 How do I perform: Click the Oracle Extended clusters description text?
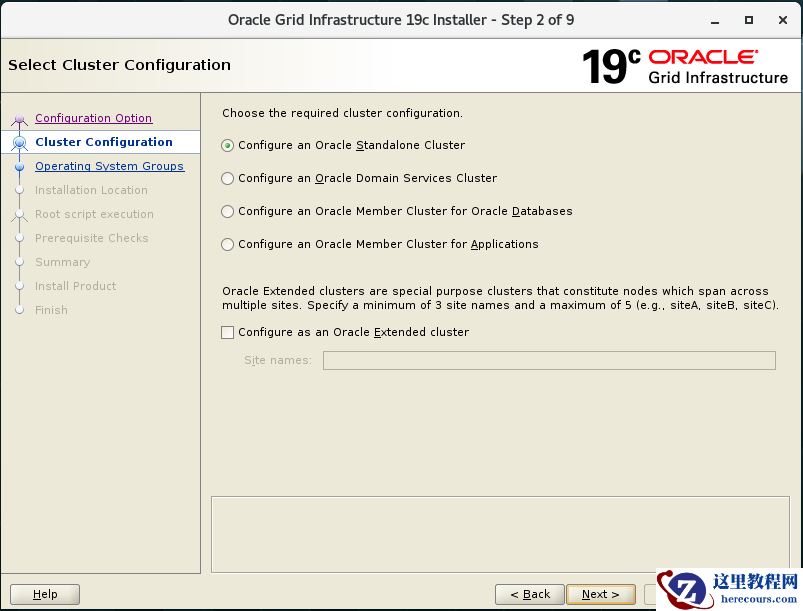click(500, 298)
